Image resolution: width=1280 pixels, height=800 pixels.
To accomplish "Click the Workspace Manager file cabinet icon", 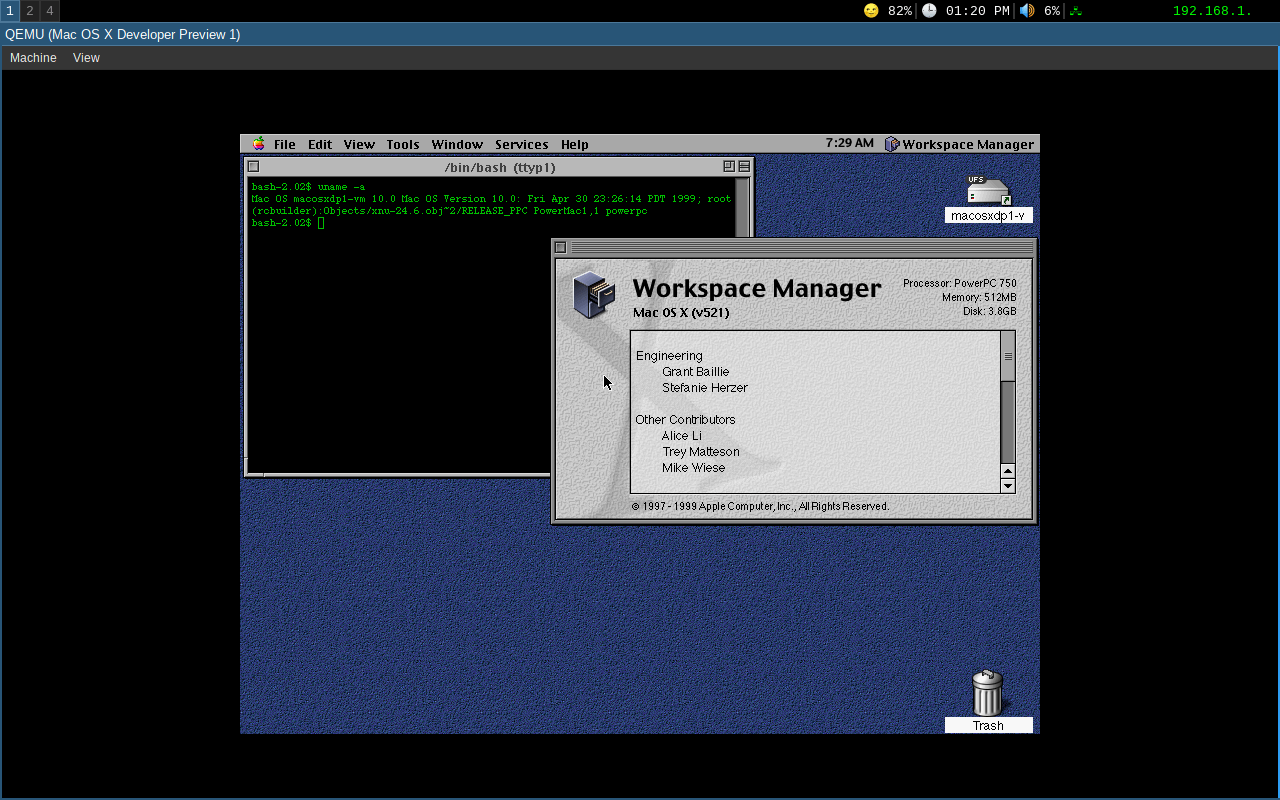I will (x=593, y=296).
